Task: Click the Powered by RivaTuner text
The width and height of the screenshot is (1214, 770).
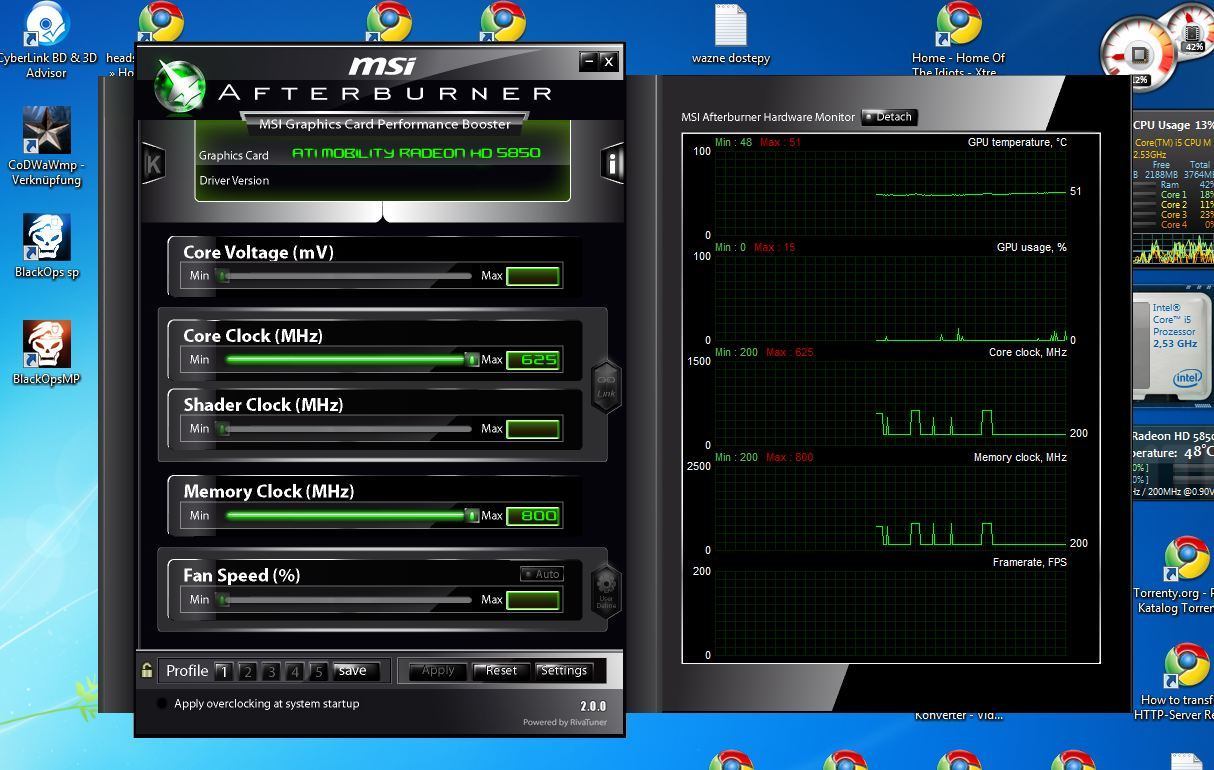Action: pos(564,723)
